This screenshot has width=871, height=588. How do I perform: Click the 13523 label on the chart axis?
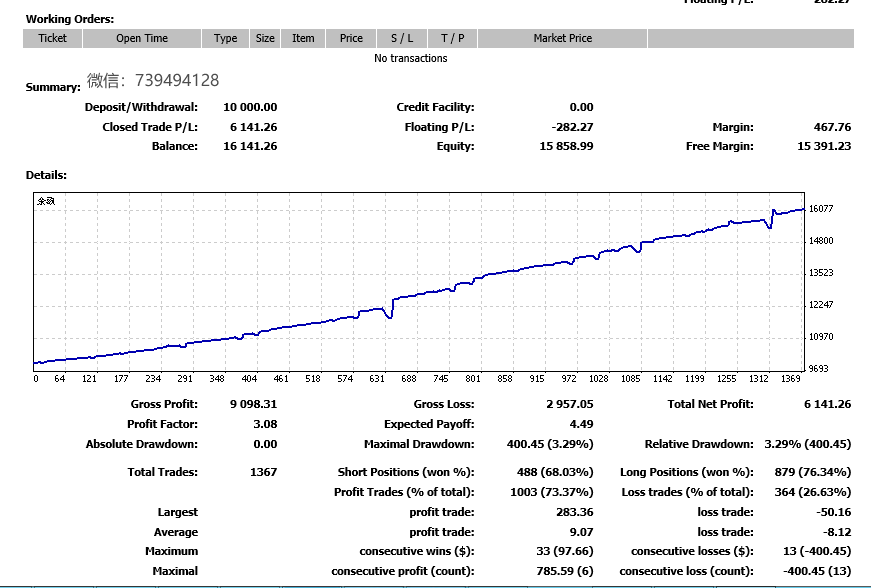(x=821, y=273)
